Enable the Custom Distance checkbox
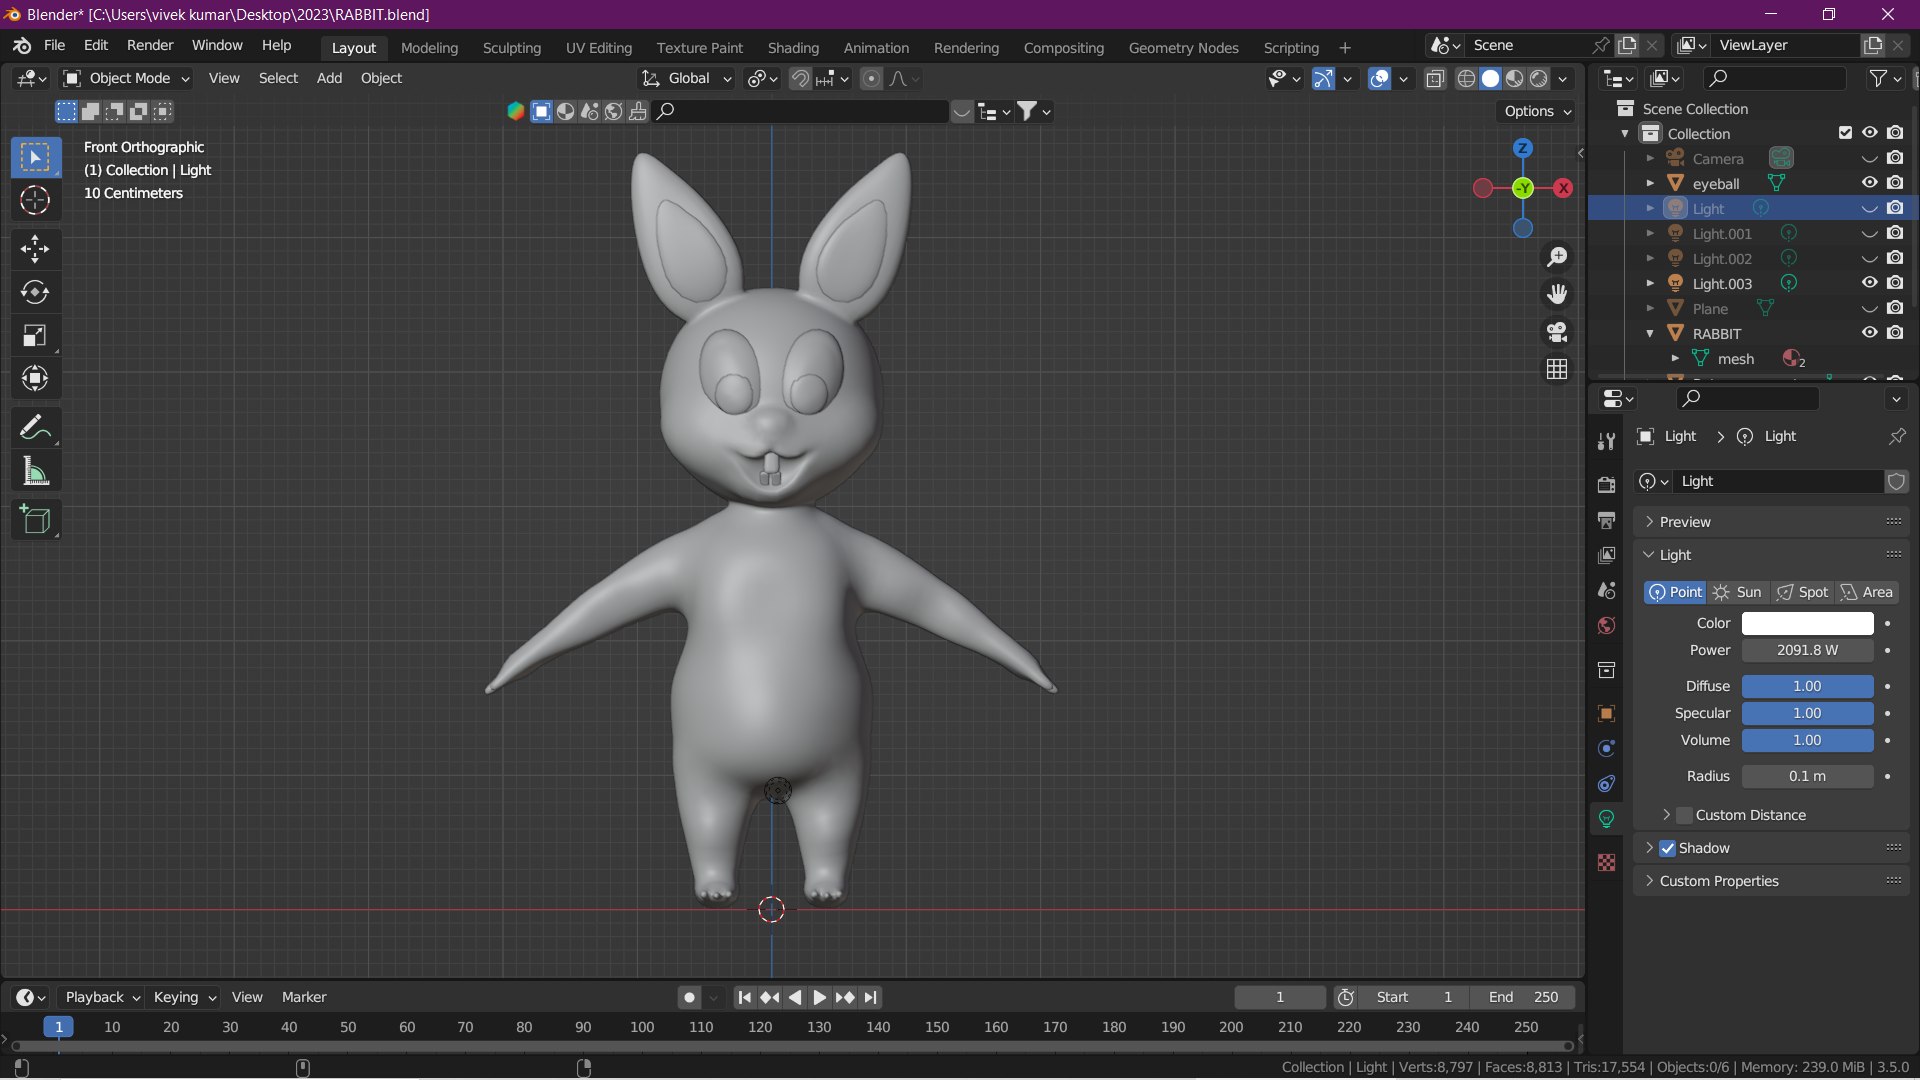The width and height of the screenshot is (1920, 1080). 1684,815
